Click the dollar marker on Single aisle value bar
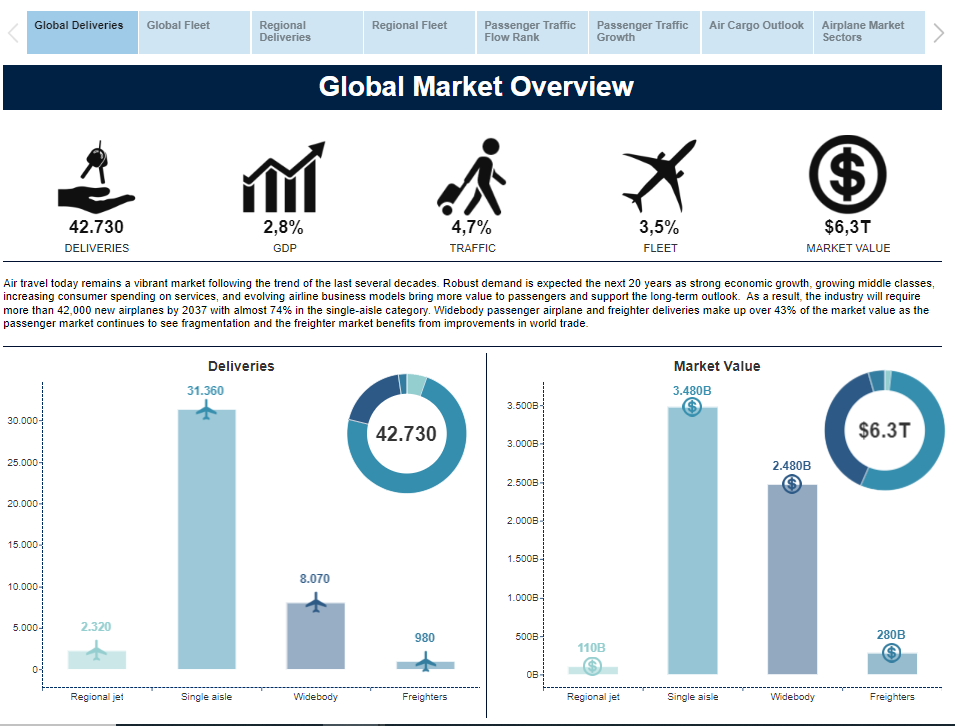955x726 pixels. 692,407
